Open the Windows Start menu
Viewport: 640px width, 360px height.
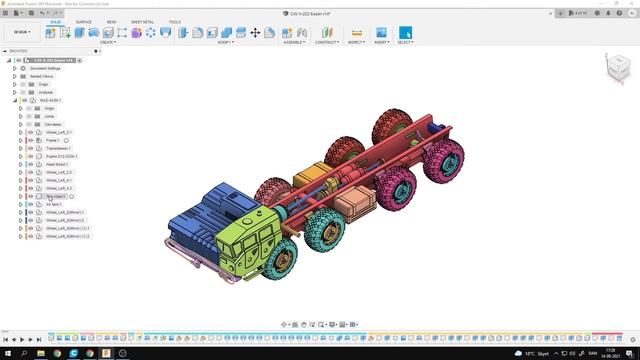8,353
